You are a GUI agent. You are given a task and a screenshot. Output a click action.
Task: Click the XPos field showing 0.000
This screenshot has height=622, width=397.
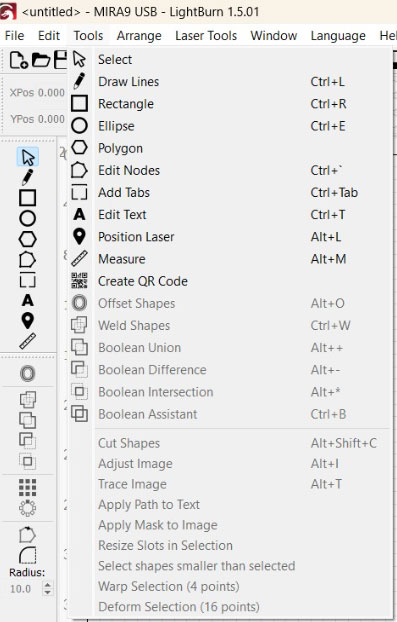(51, 92)
